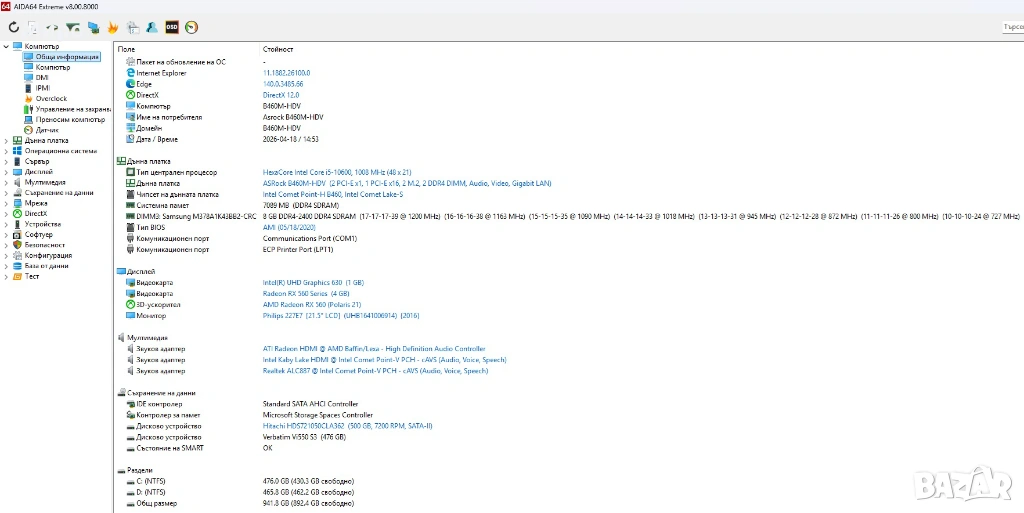
Task: Click the monitor diagnostics toolbar icon
Action: (92, 27)
